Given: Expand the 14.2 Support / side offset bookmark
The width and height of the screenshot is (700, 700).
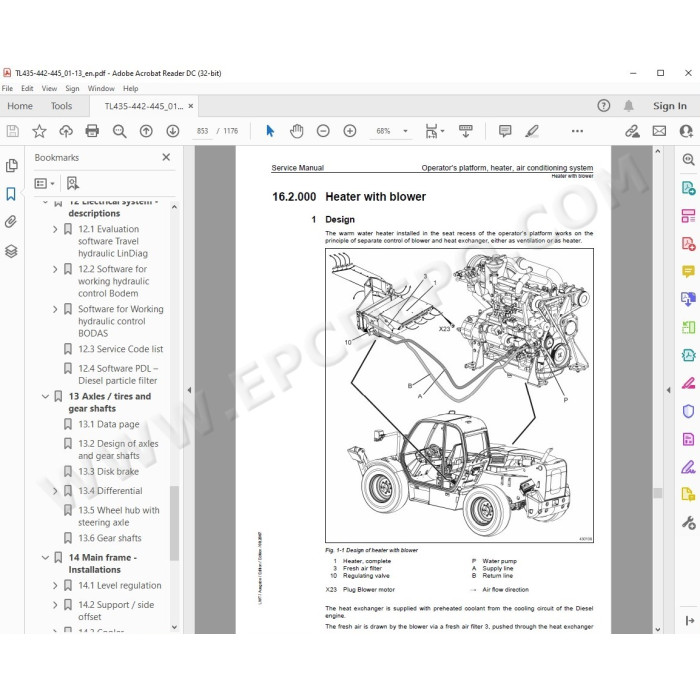Looking at the screenshot, I should 55,605.
